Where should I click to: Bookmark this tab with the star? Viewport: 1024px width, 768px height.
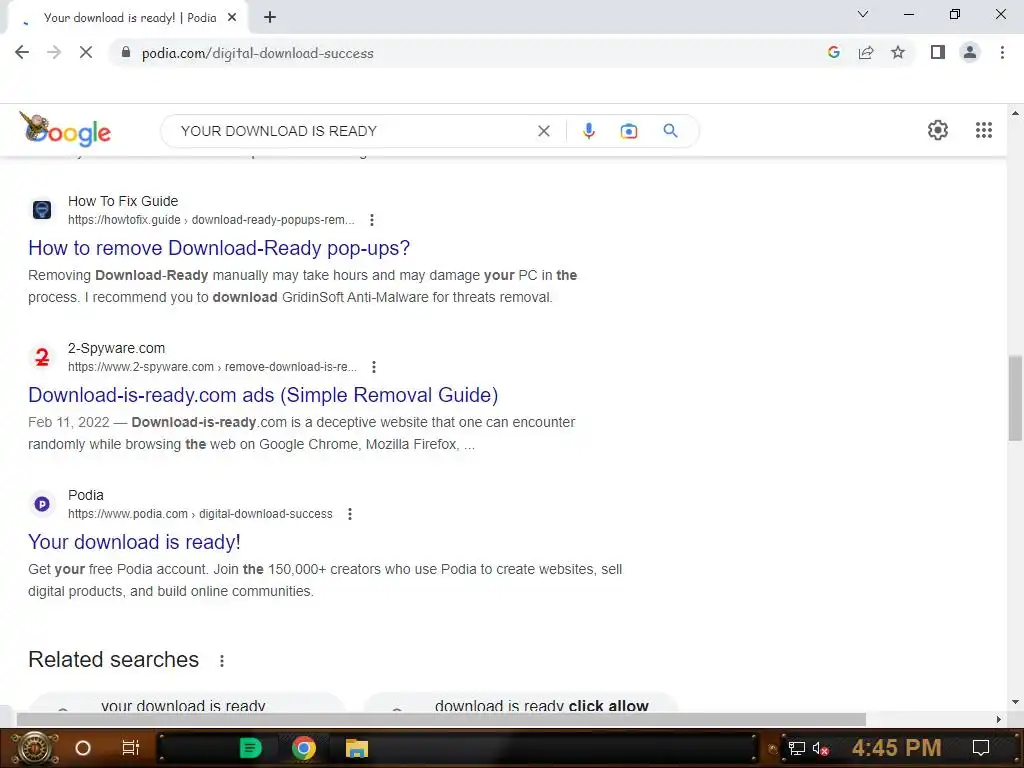click(x=898, y=53)
